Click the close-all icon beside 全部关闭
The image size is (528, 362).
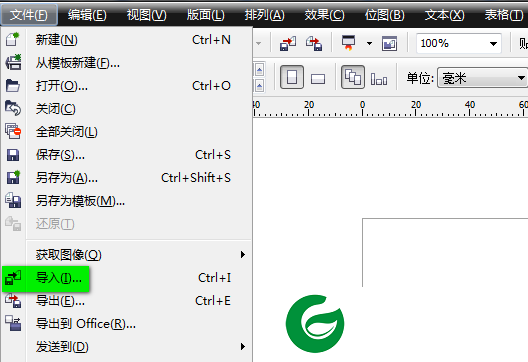point(13,131)
